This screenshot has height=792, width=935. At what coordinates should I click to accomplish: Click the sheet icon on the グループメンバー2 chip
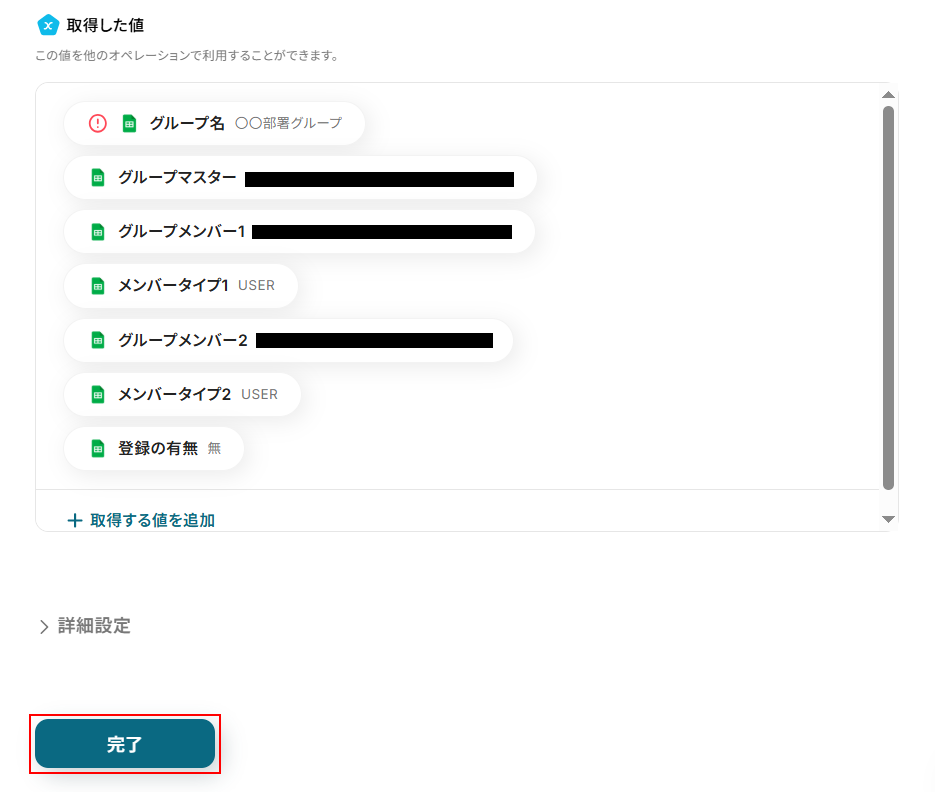(x=97, y=340)
